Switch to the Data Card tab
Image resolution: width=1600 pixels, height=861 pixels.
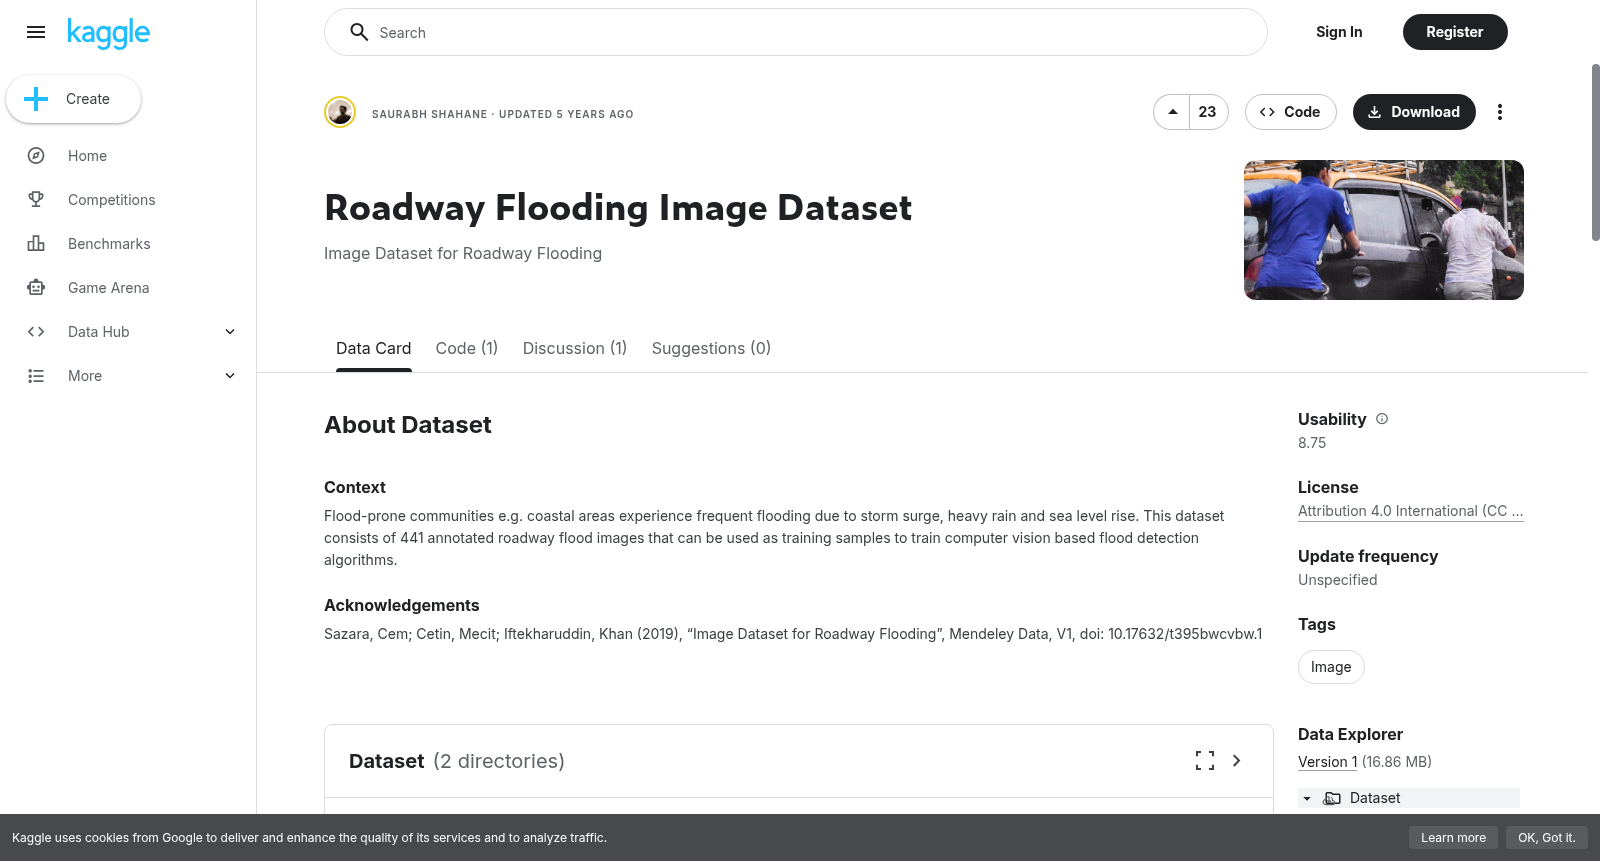coord(374,348)
